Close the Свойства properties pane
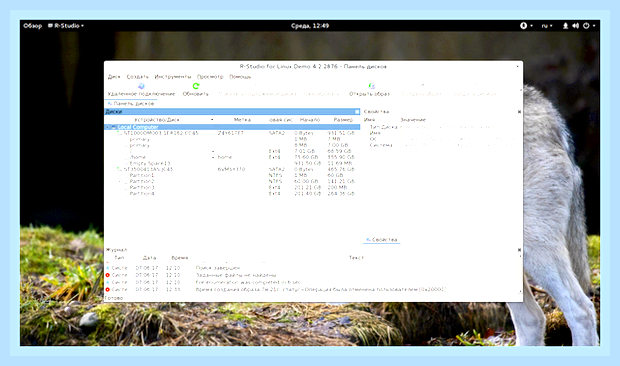 point(519,112)
